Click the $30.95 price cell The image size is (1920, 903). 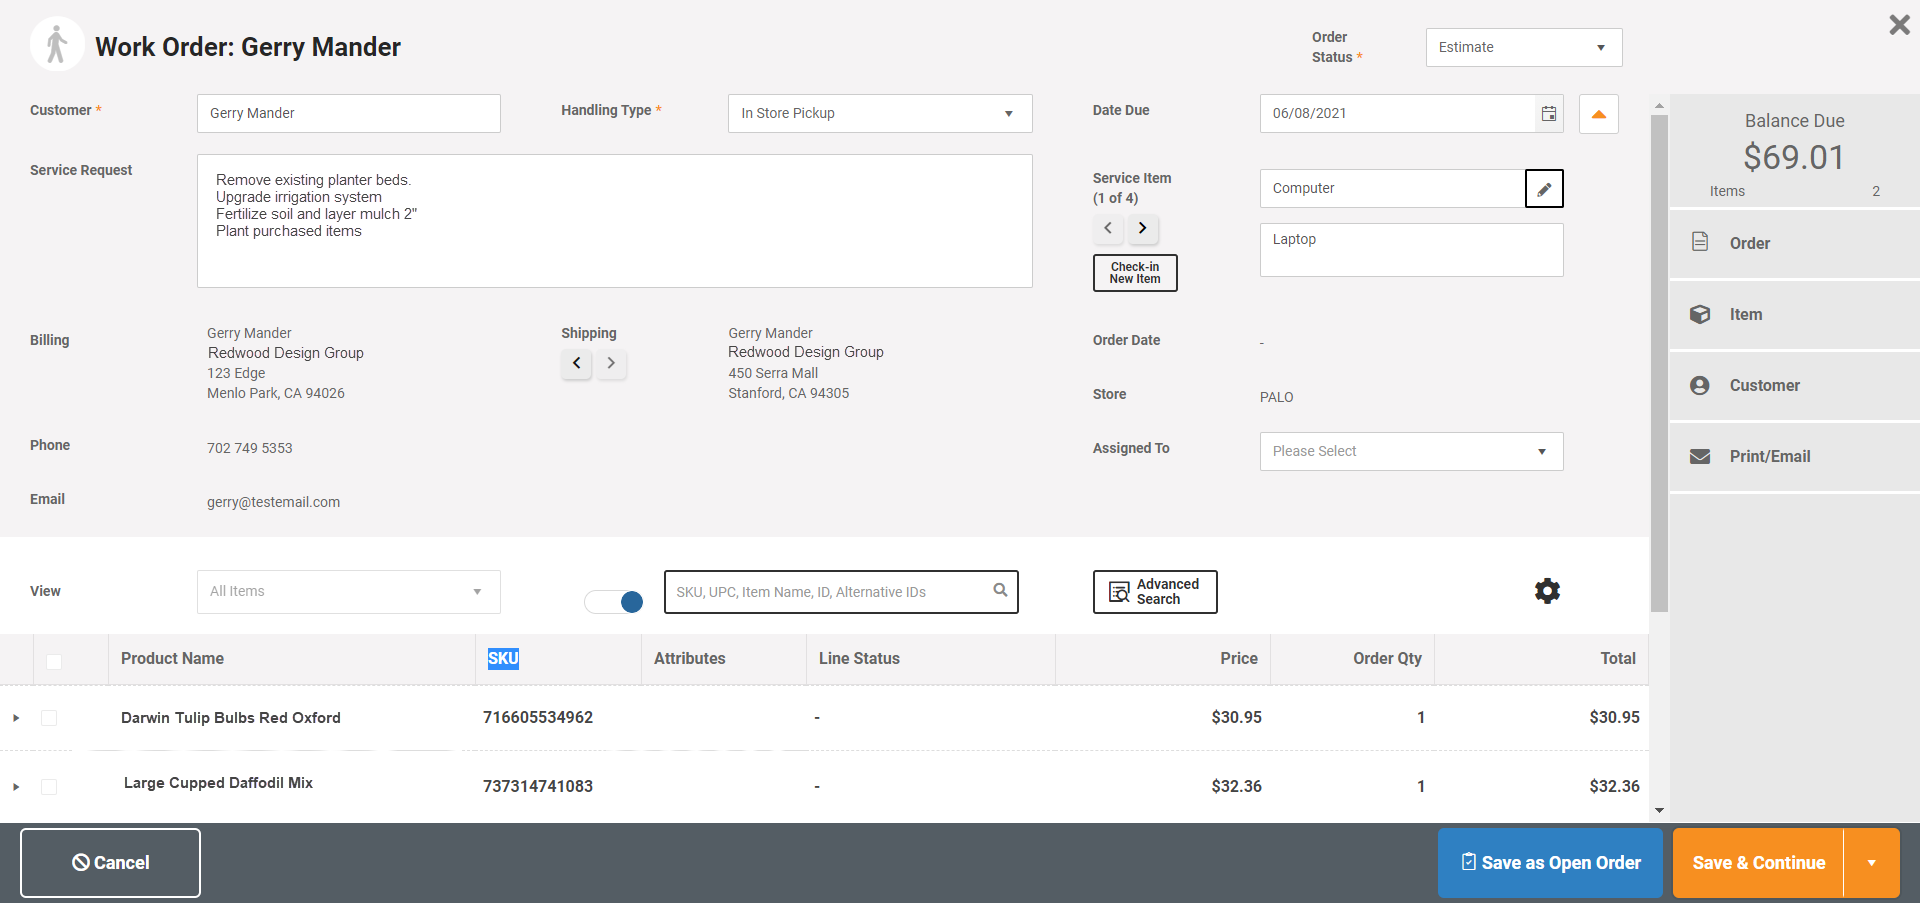1237,717
